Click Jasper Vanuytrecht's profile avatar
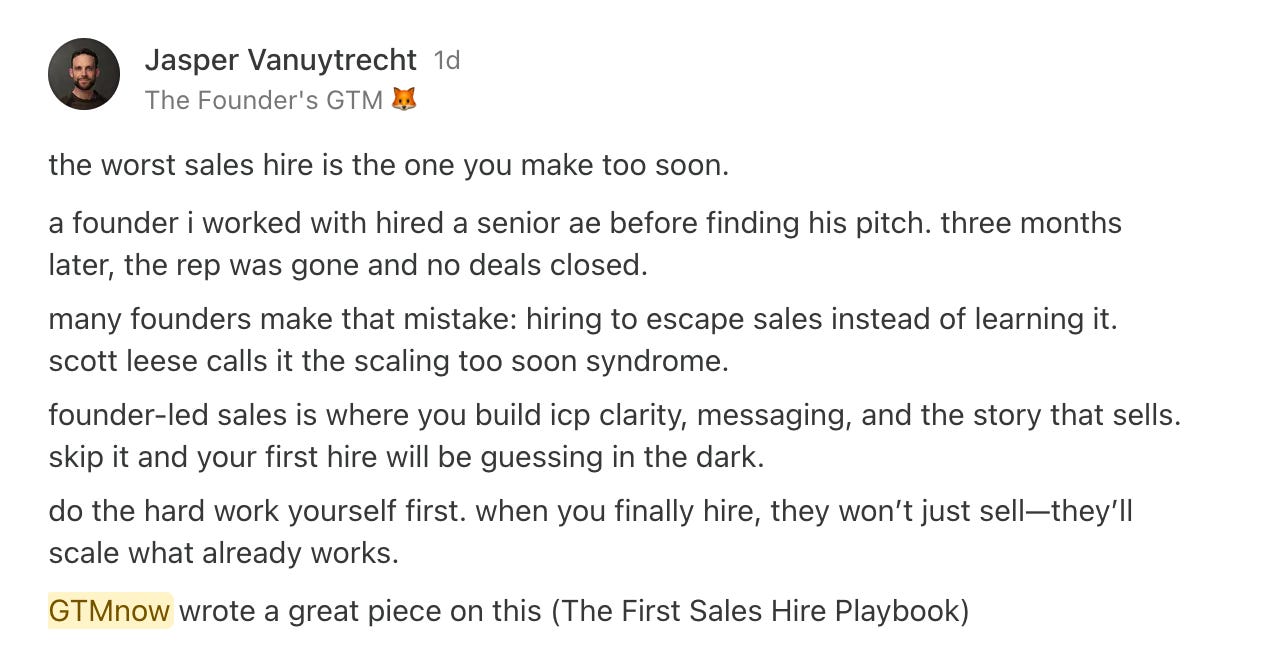Viewport: 1272px width, 654px height. (84, 74)
